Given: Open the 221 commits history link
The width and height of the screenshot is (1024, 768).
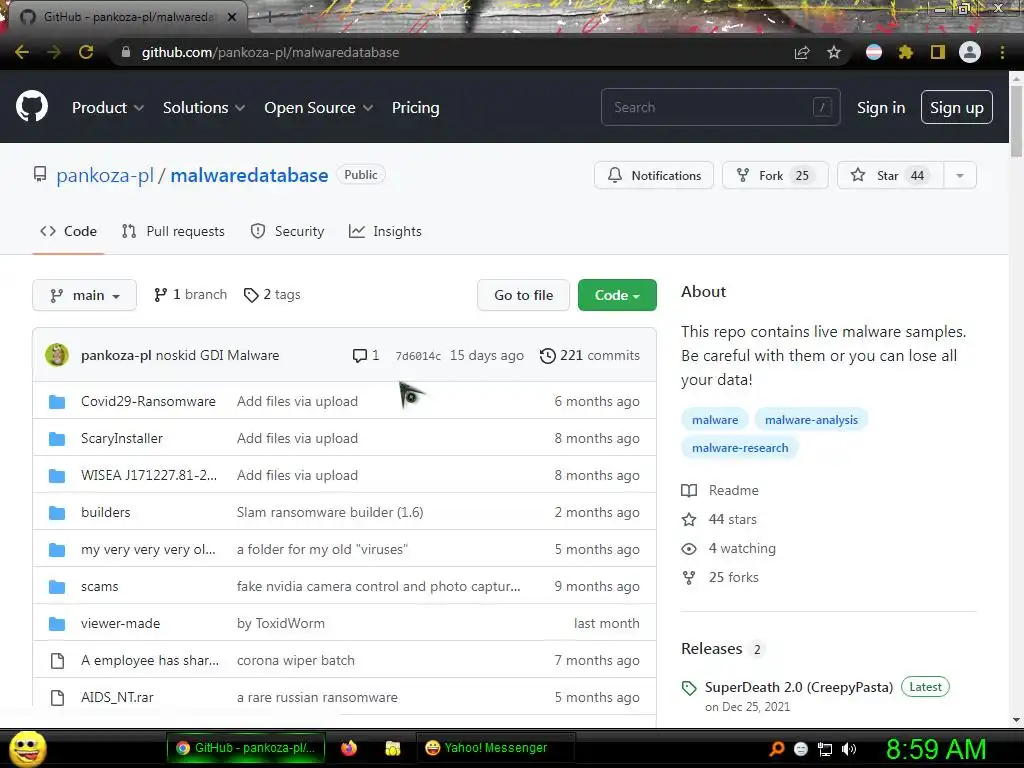Looking at the screenshot, I should 589,356.
